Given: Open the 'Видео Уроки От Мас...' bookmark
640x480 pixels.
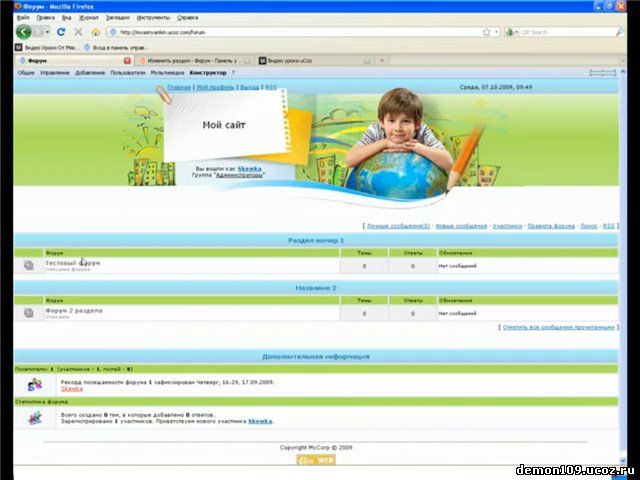Looking at the screenshot, I should coord(47,48).
